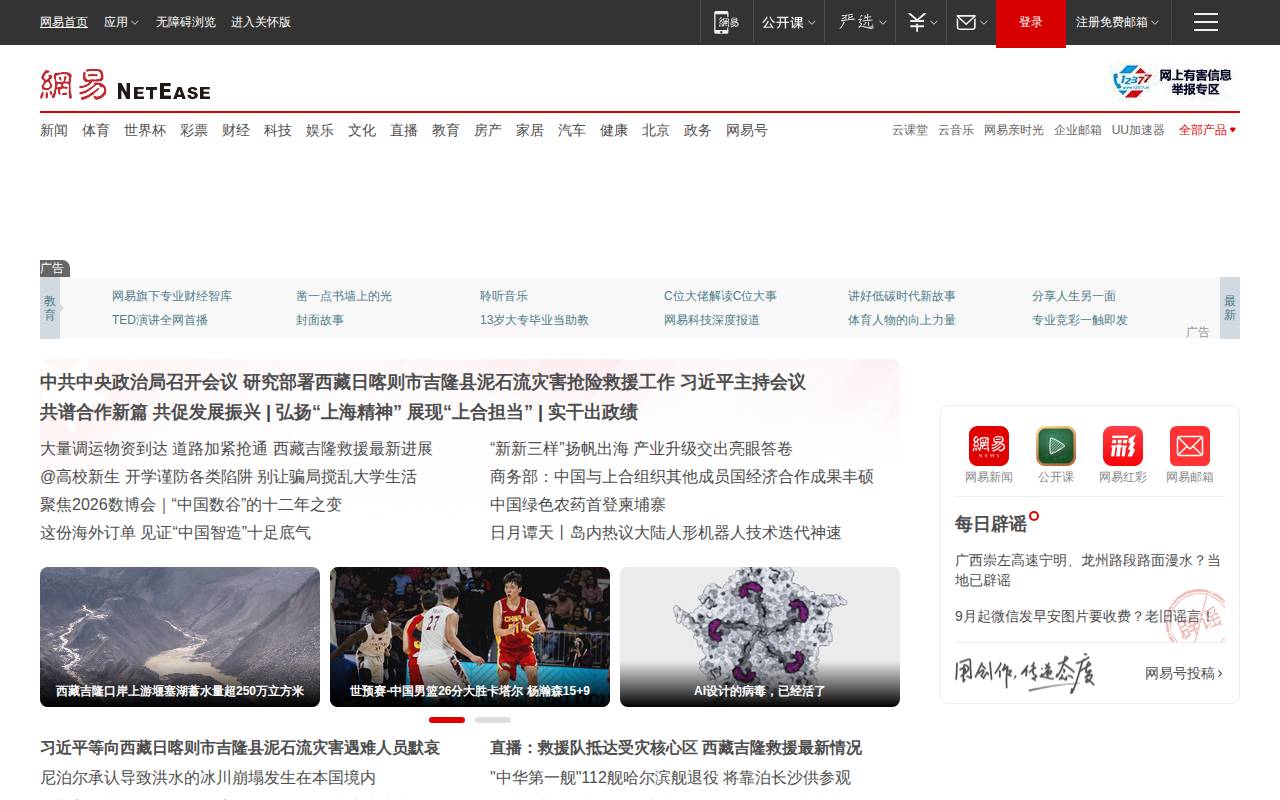Click the 最新 ad strip side tab
The height and width of the screenshot is (800, 1280).
[x=1230, y=308]
